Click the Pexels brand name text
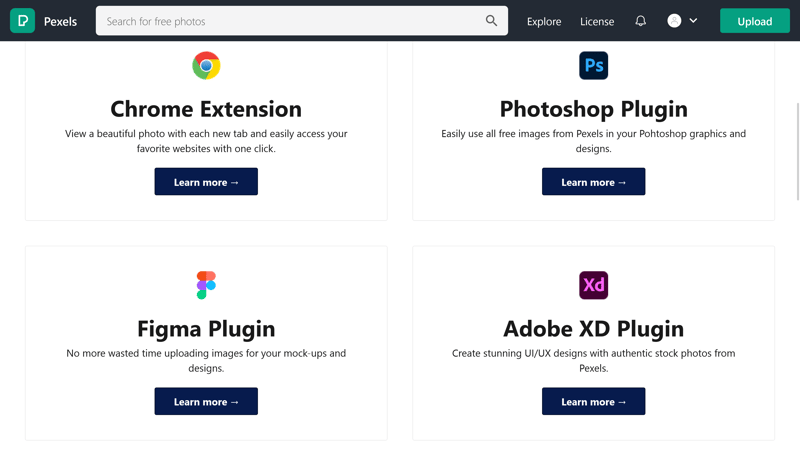 click(60, 21)
